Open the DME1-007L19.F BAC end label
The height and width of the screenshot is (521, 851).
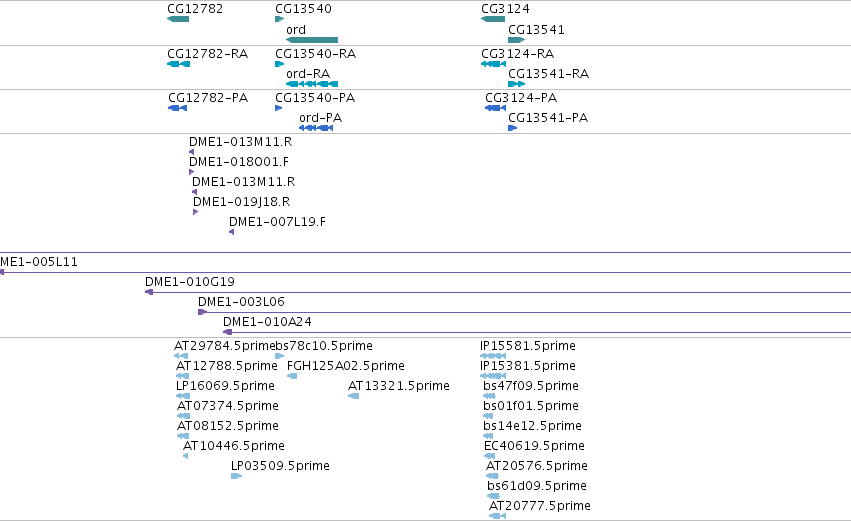[277, 222]
